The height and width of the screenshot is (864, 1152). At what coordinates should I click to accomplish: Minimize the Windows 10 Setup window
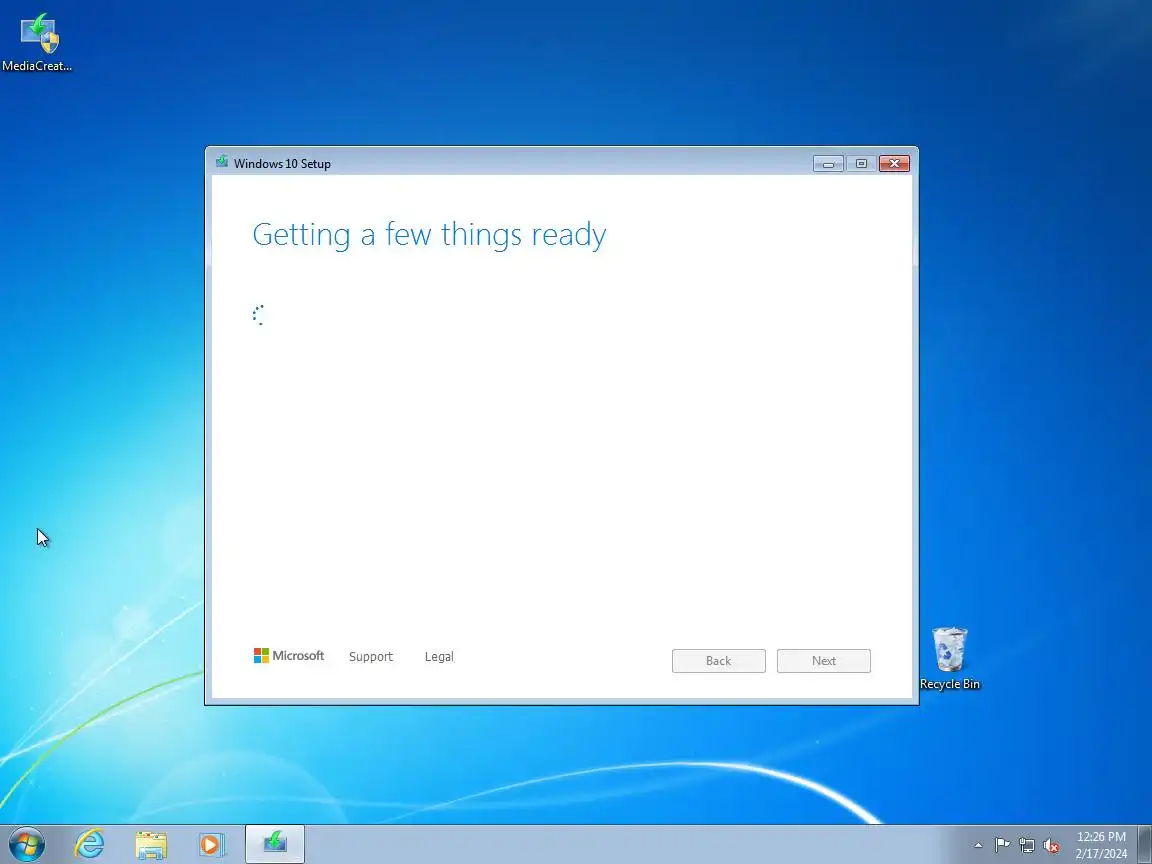coord(828,163)
